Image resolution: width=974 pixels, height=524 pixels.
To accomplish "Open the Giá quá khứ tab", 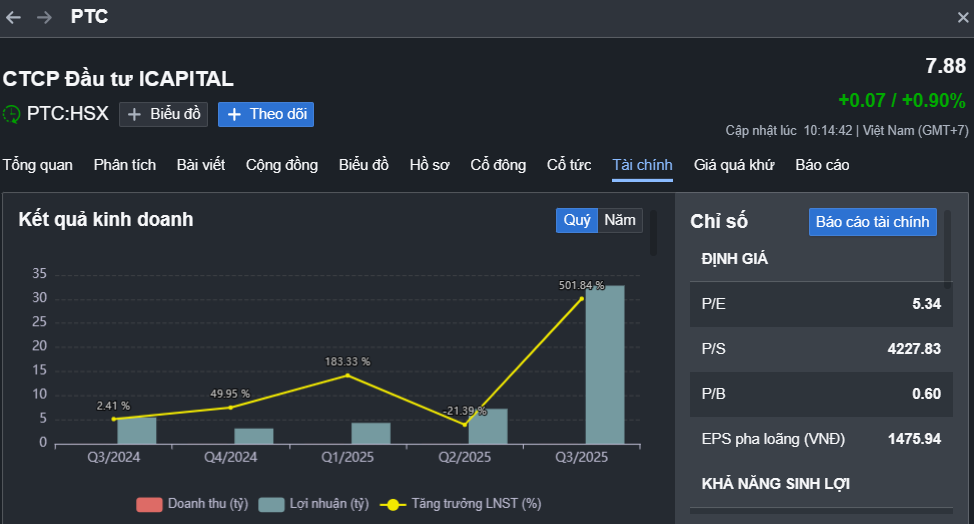I will pos(734,165).
